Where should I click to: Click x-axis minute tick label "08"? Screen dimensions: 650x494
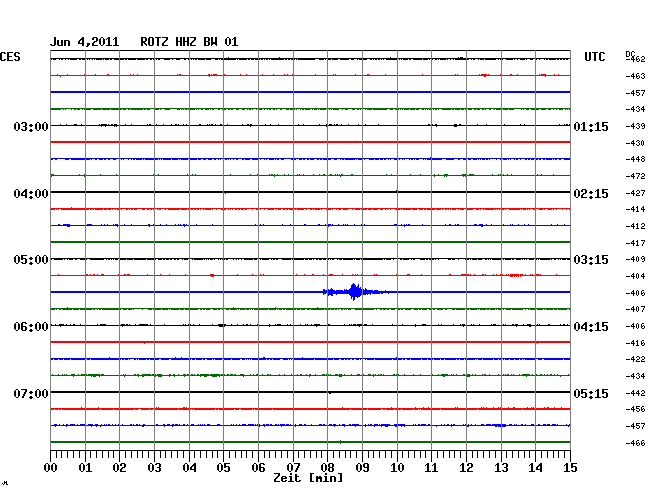point(327,468)
